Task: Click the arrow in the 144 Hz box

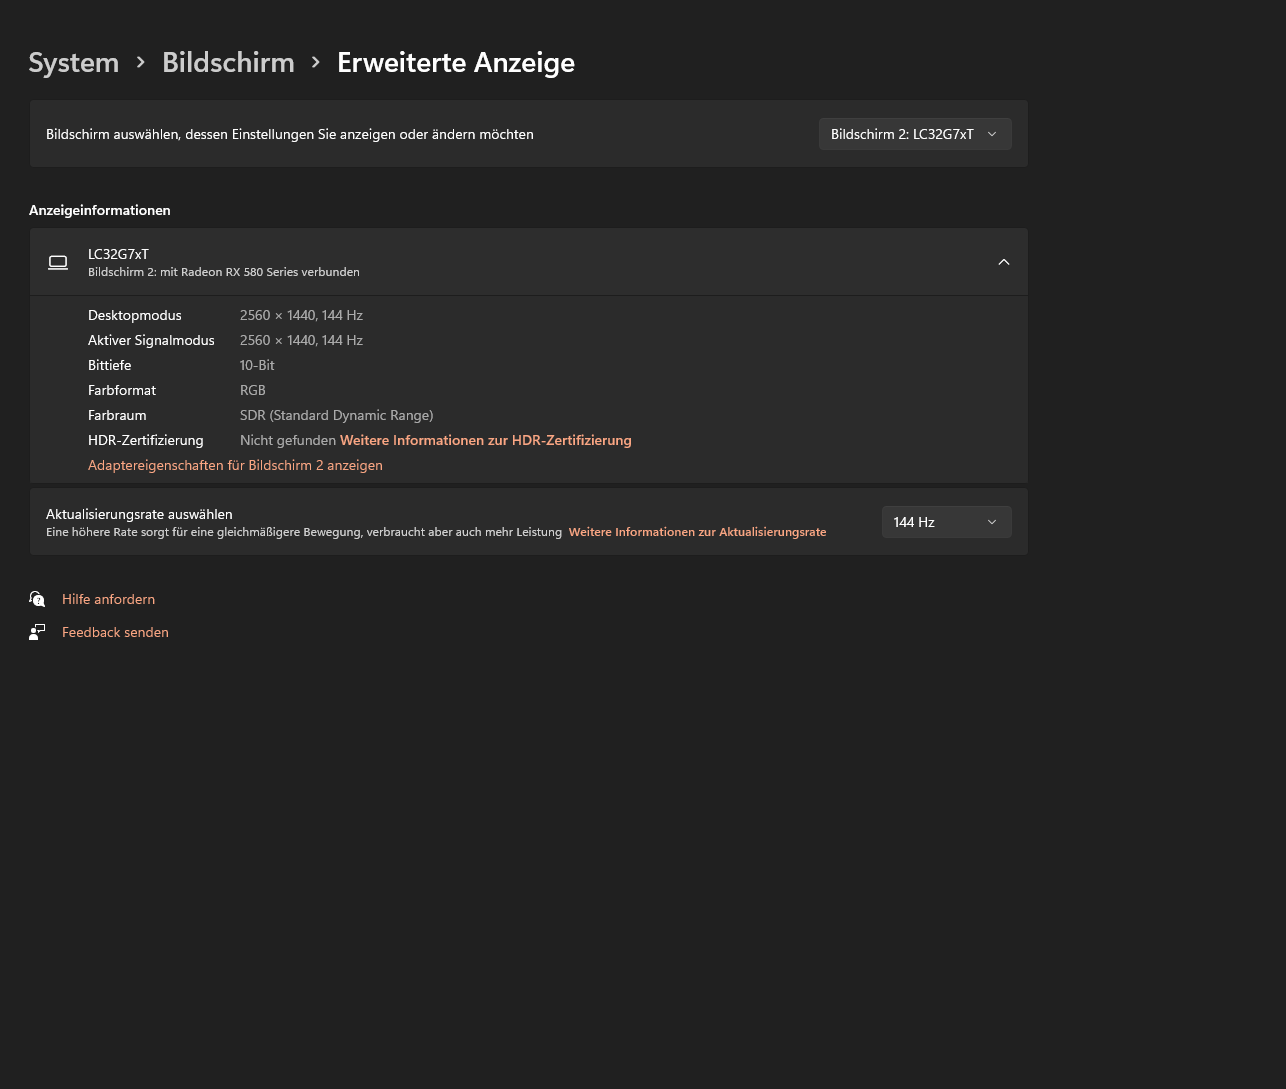Action: pyautogui.click(x=992, y=522)
